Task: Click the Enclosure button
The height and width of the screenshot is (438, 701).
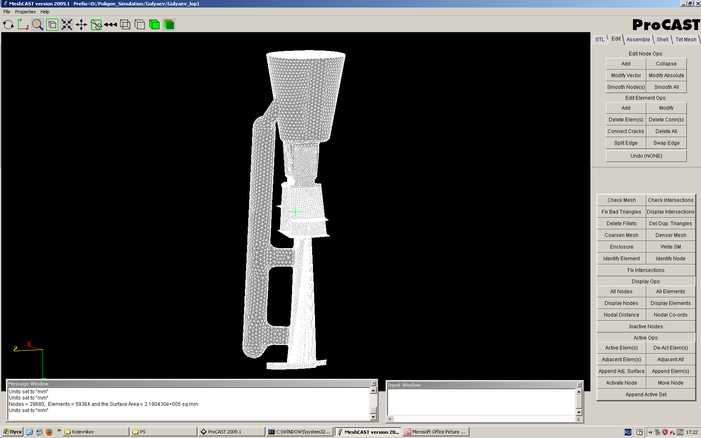Action: pyautogui.click(x=621, y=247)
